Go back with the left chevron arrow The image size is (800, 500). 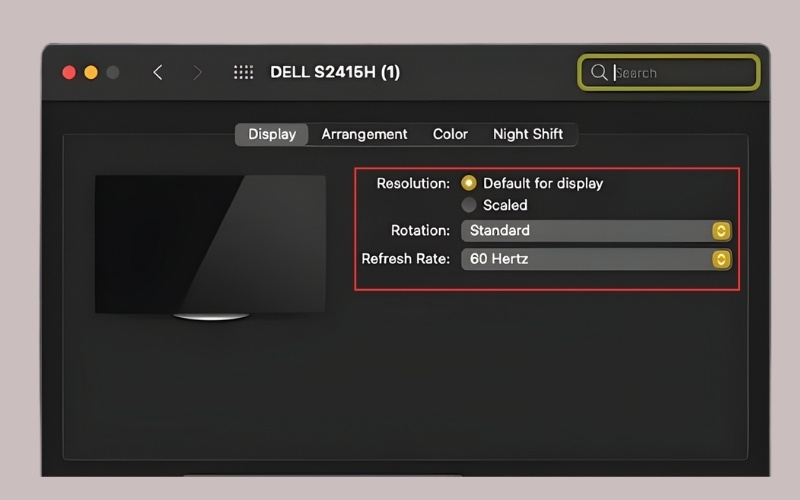click(158, 72)
